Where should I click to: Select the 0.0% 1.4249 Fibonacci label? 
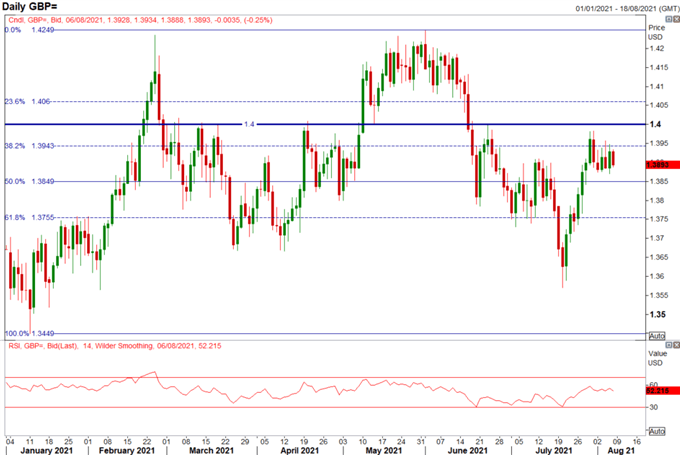[29, 30]
